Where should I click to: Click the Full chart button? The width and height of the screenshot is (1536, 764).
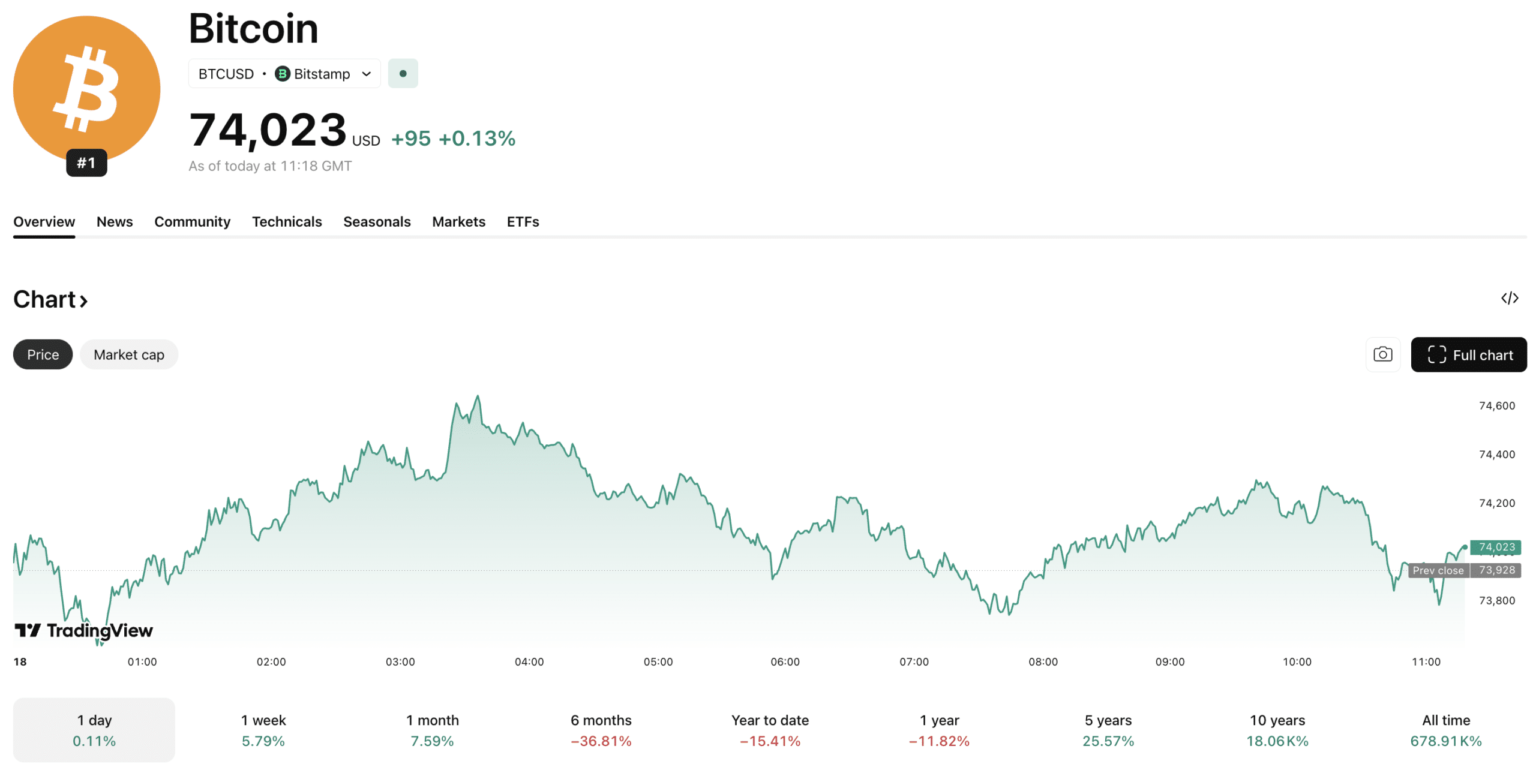[x=1469, y=354]
